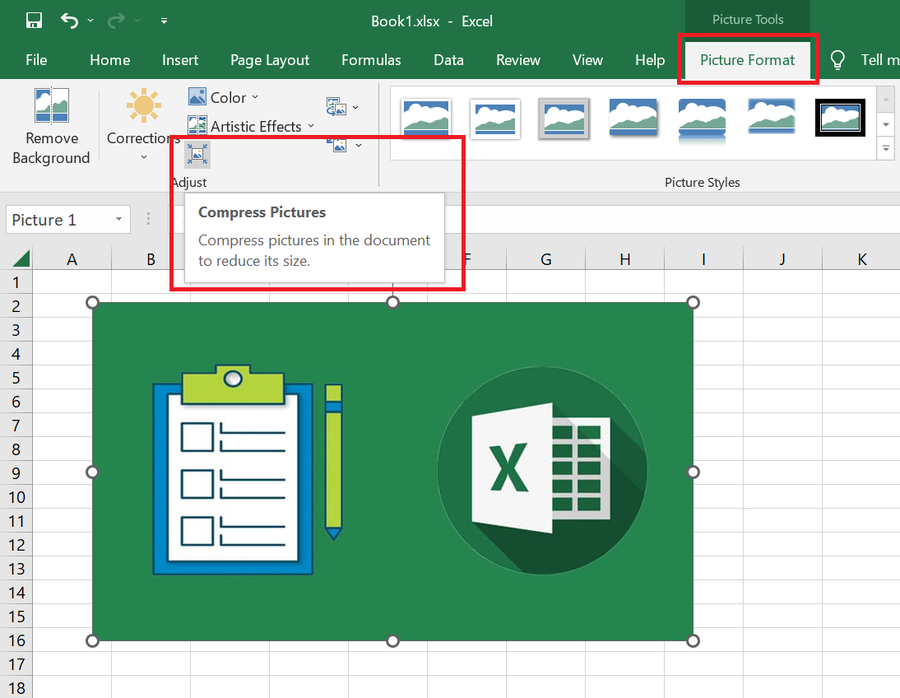Apply the first picture style thumbnail
The height and width of the screenshot is (698, 900).
point(426,118)
